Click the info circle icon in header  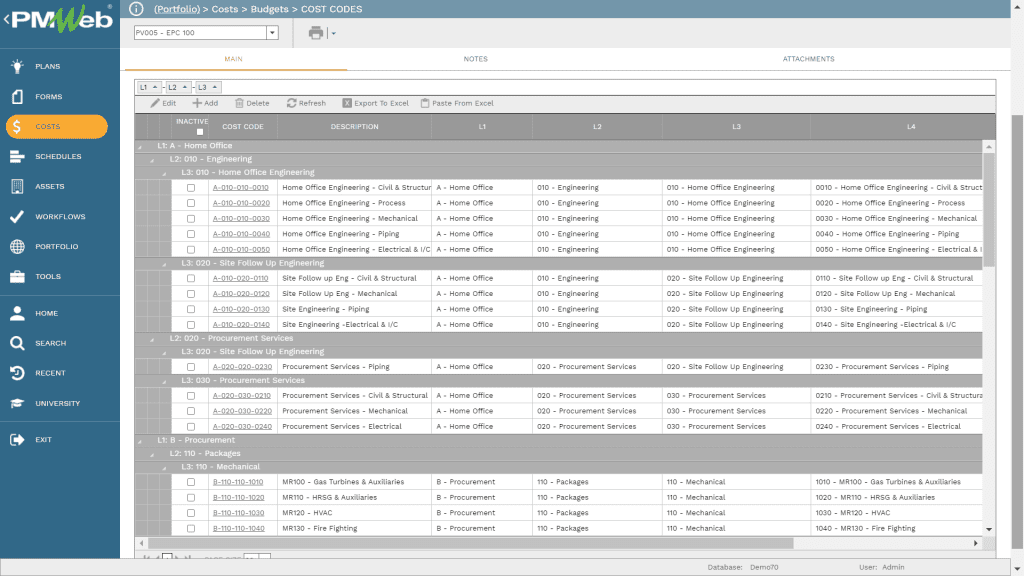pyautogui.click(x=136, y=8)
